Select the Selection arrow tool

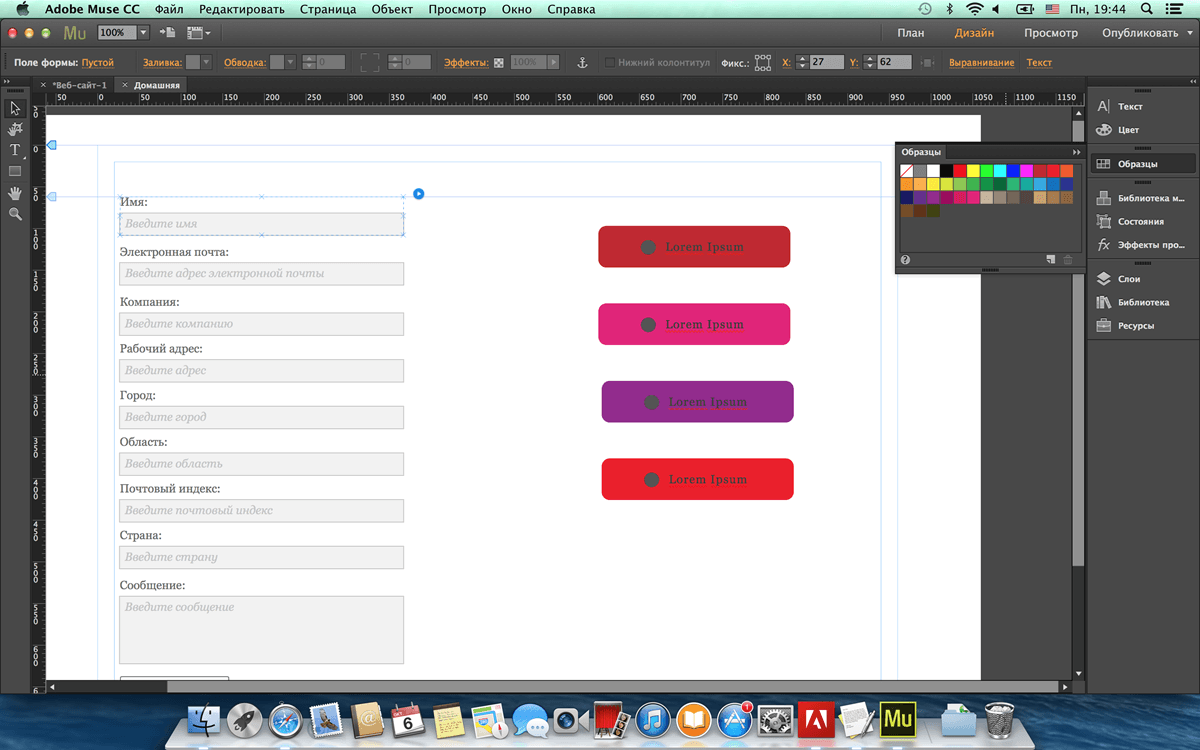click(15, 109)
